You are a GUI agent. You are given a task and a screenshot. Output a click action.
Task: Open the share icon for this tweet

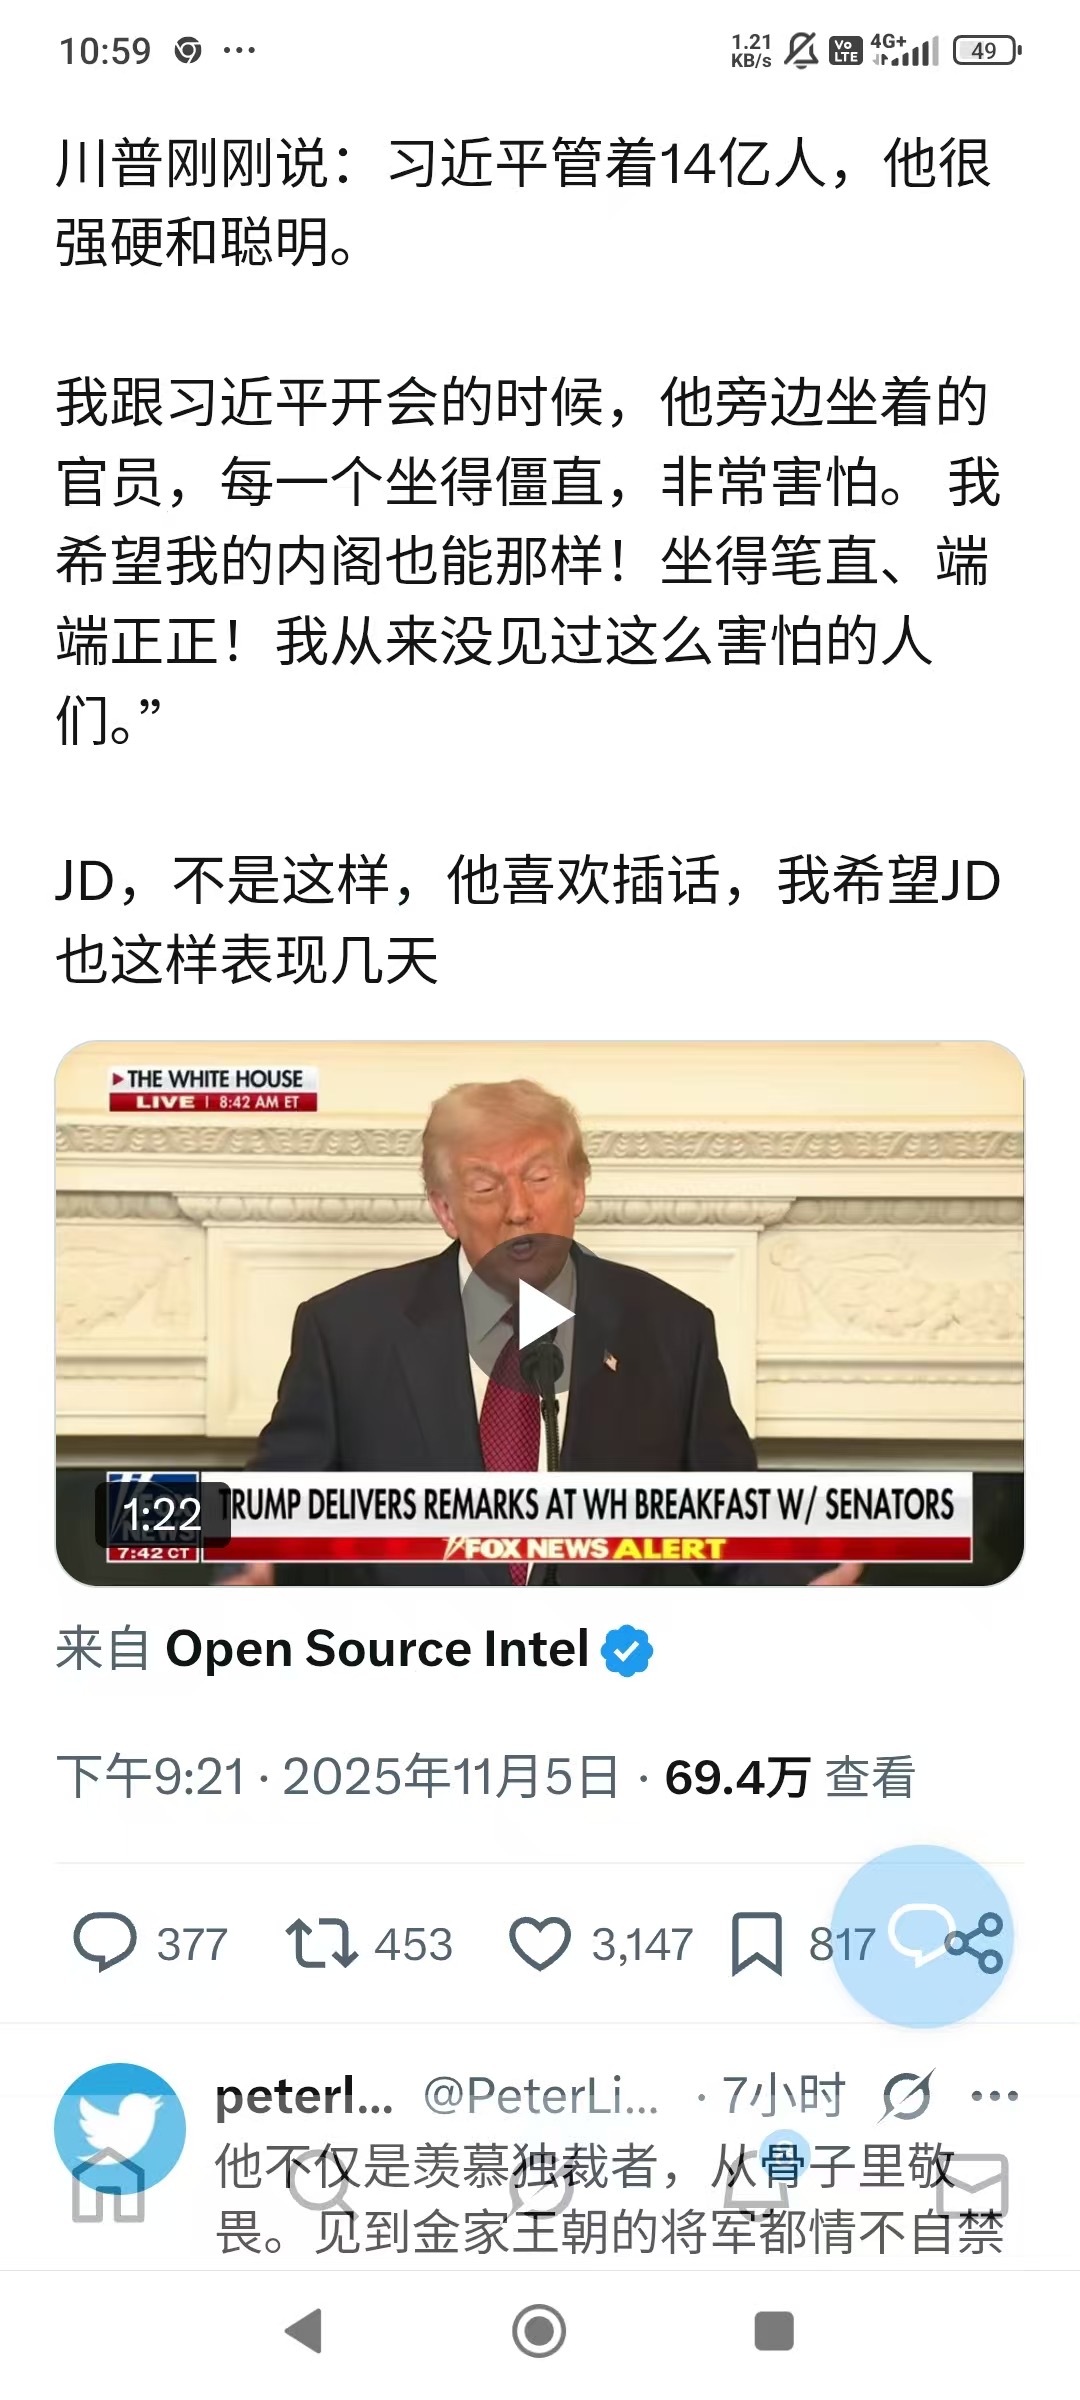pos(974,1943)
